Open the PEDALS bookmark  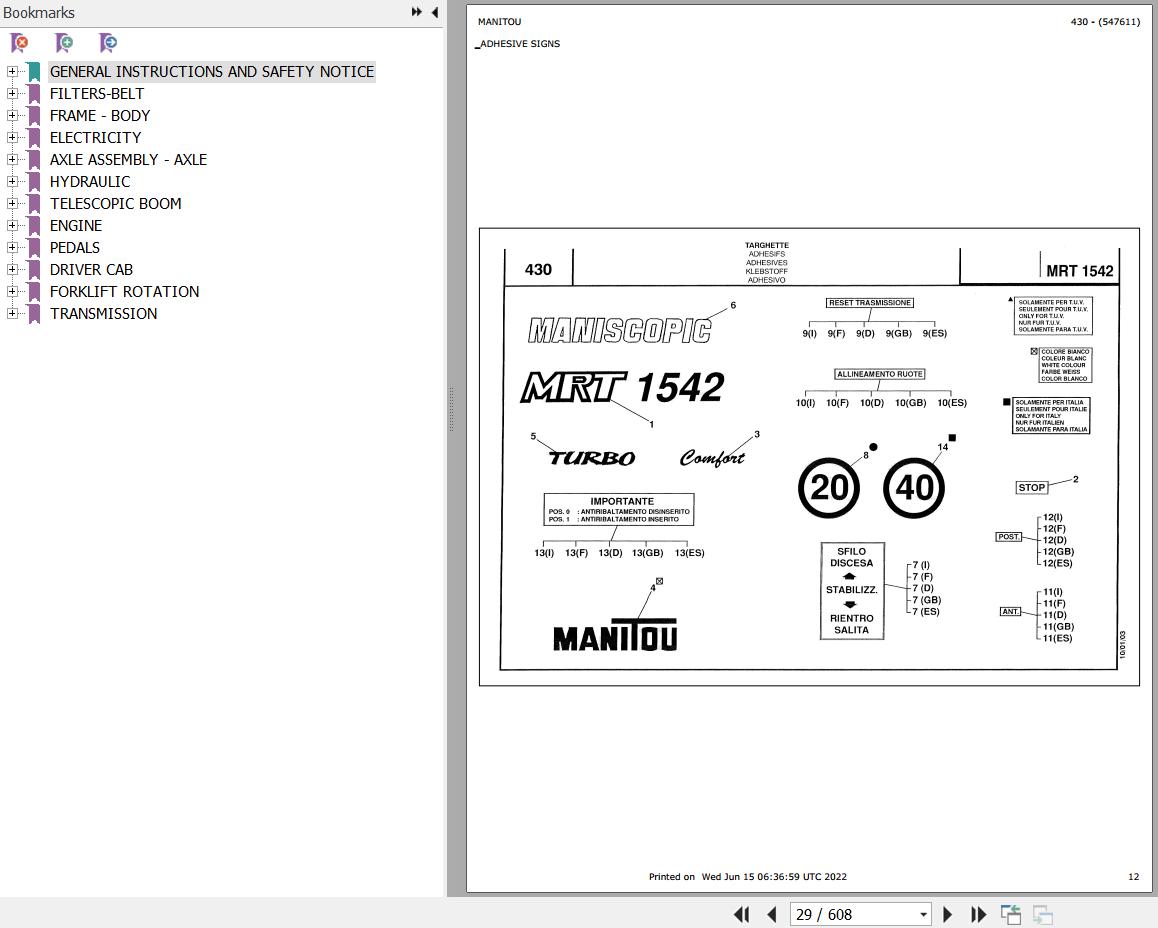(x=75, y=247)
